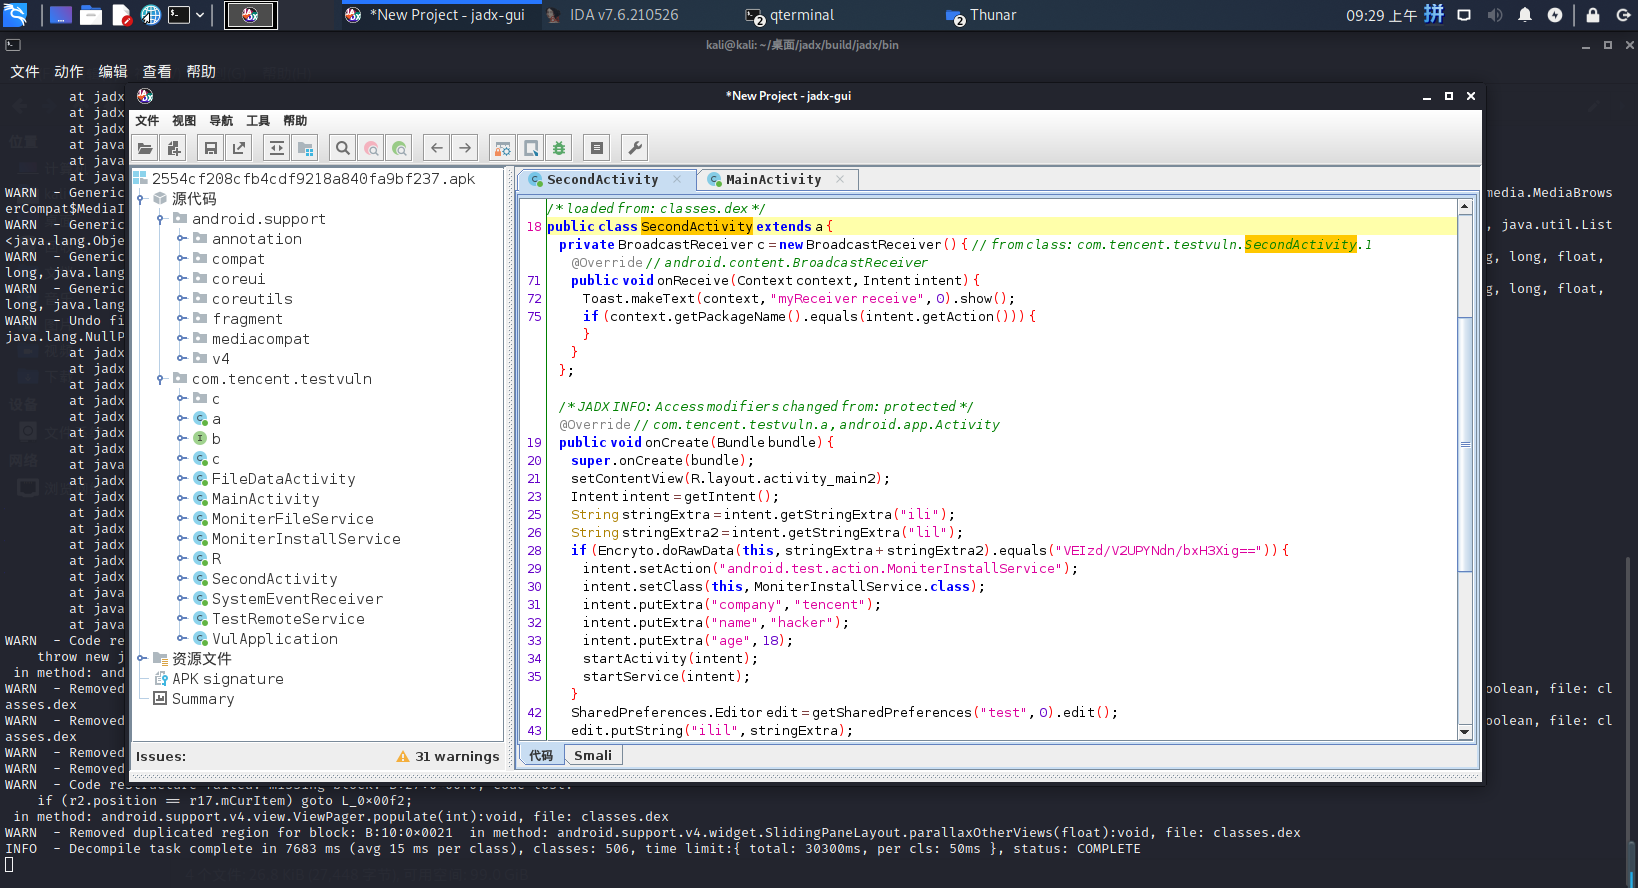Image resolution: width=1638 pixels, height=888 pixels.
Task: Open 编辑 menu in qterminal window
Action: 113,72
